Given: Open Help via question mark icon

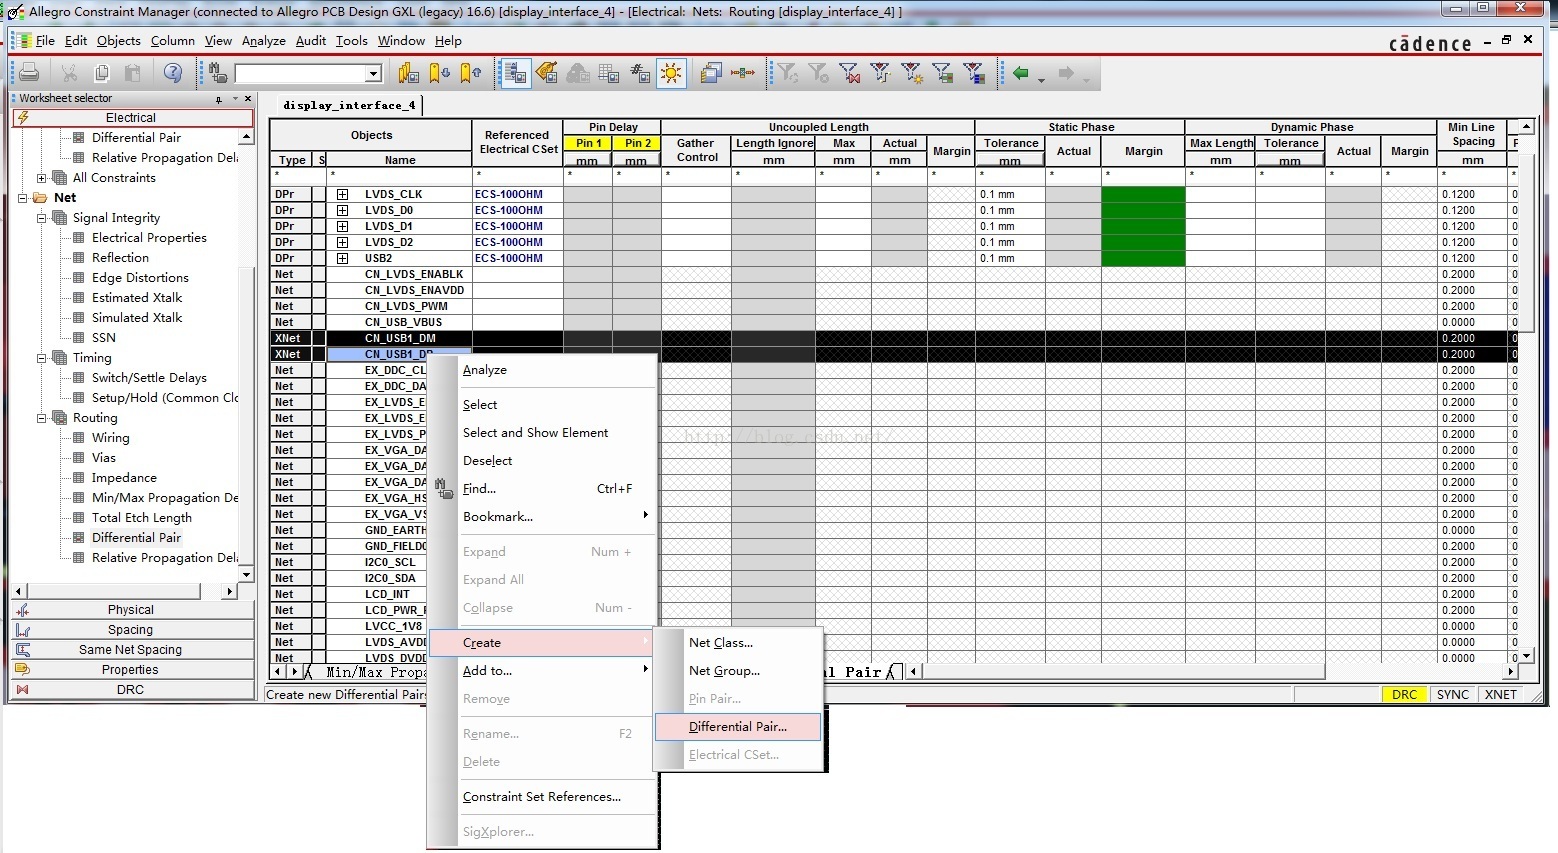Looking at the screenshot, I should pos(173,73).
